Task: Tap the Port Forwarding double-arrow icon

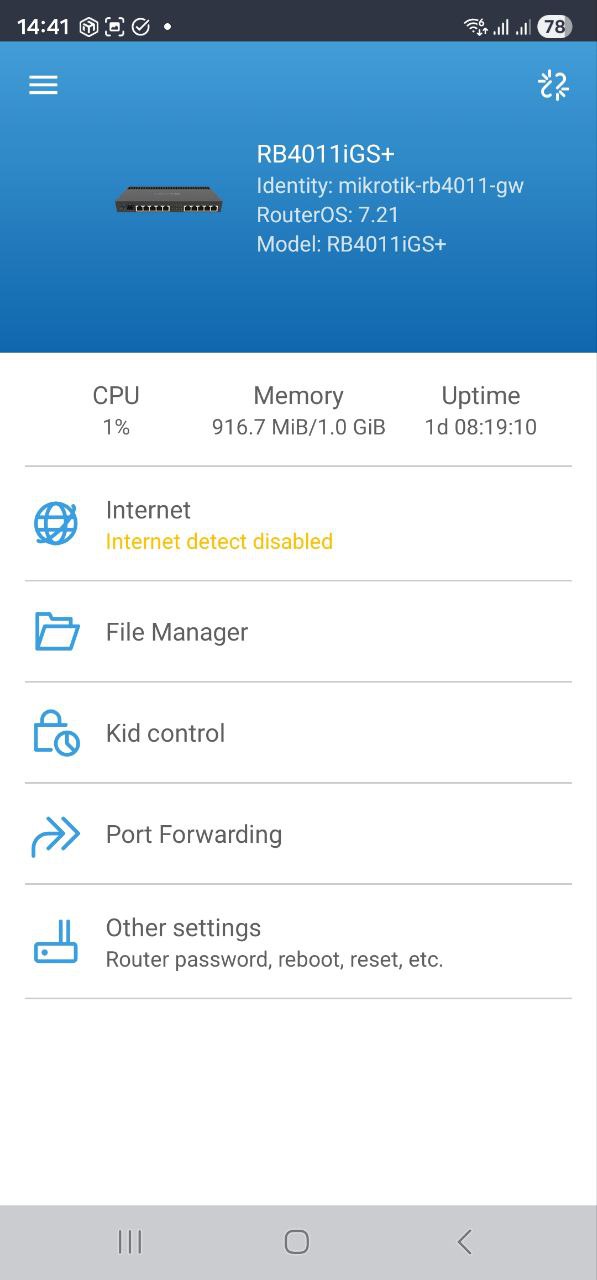Action: click(x=57, y=833)
